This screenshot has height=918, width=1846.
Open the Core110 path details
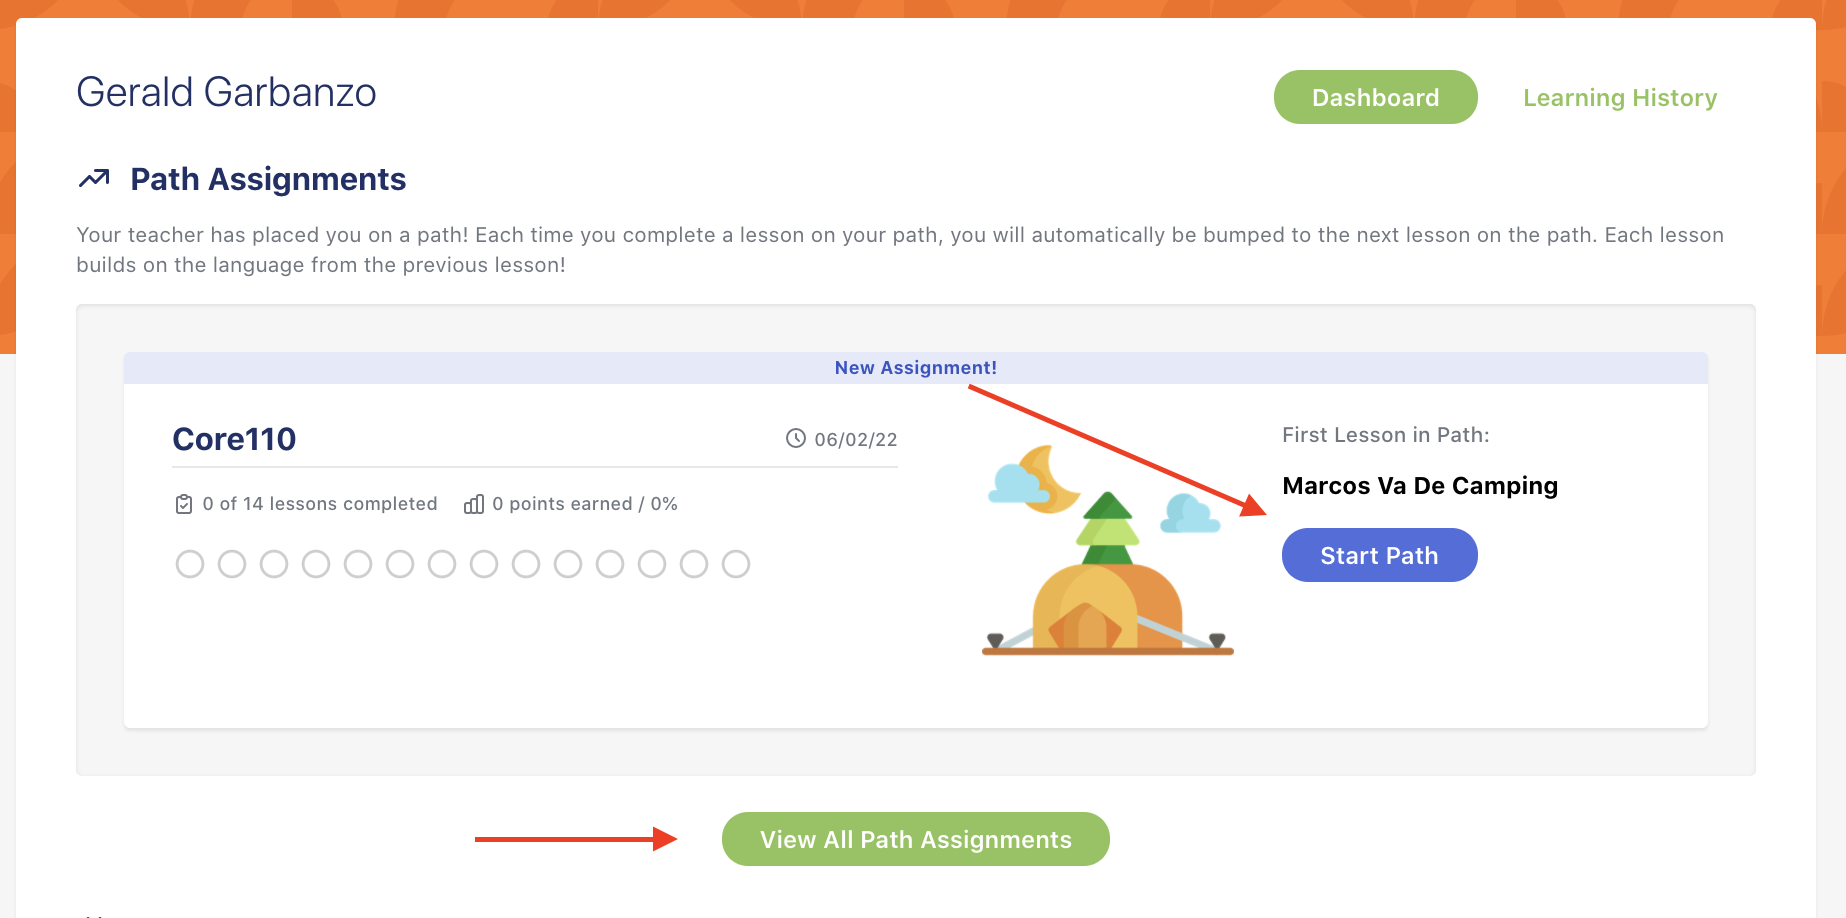click(234, 438)
